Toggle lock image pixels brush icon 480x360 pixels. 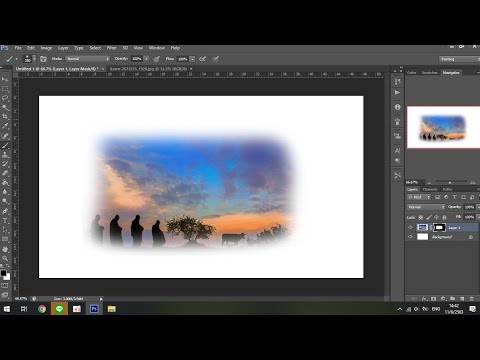[429, 217]
